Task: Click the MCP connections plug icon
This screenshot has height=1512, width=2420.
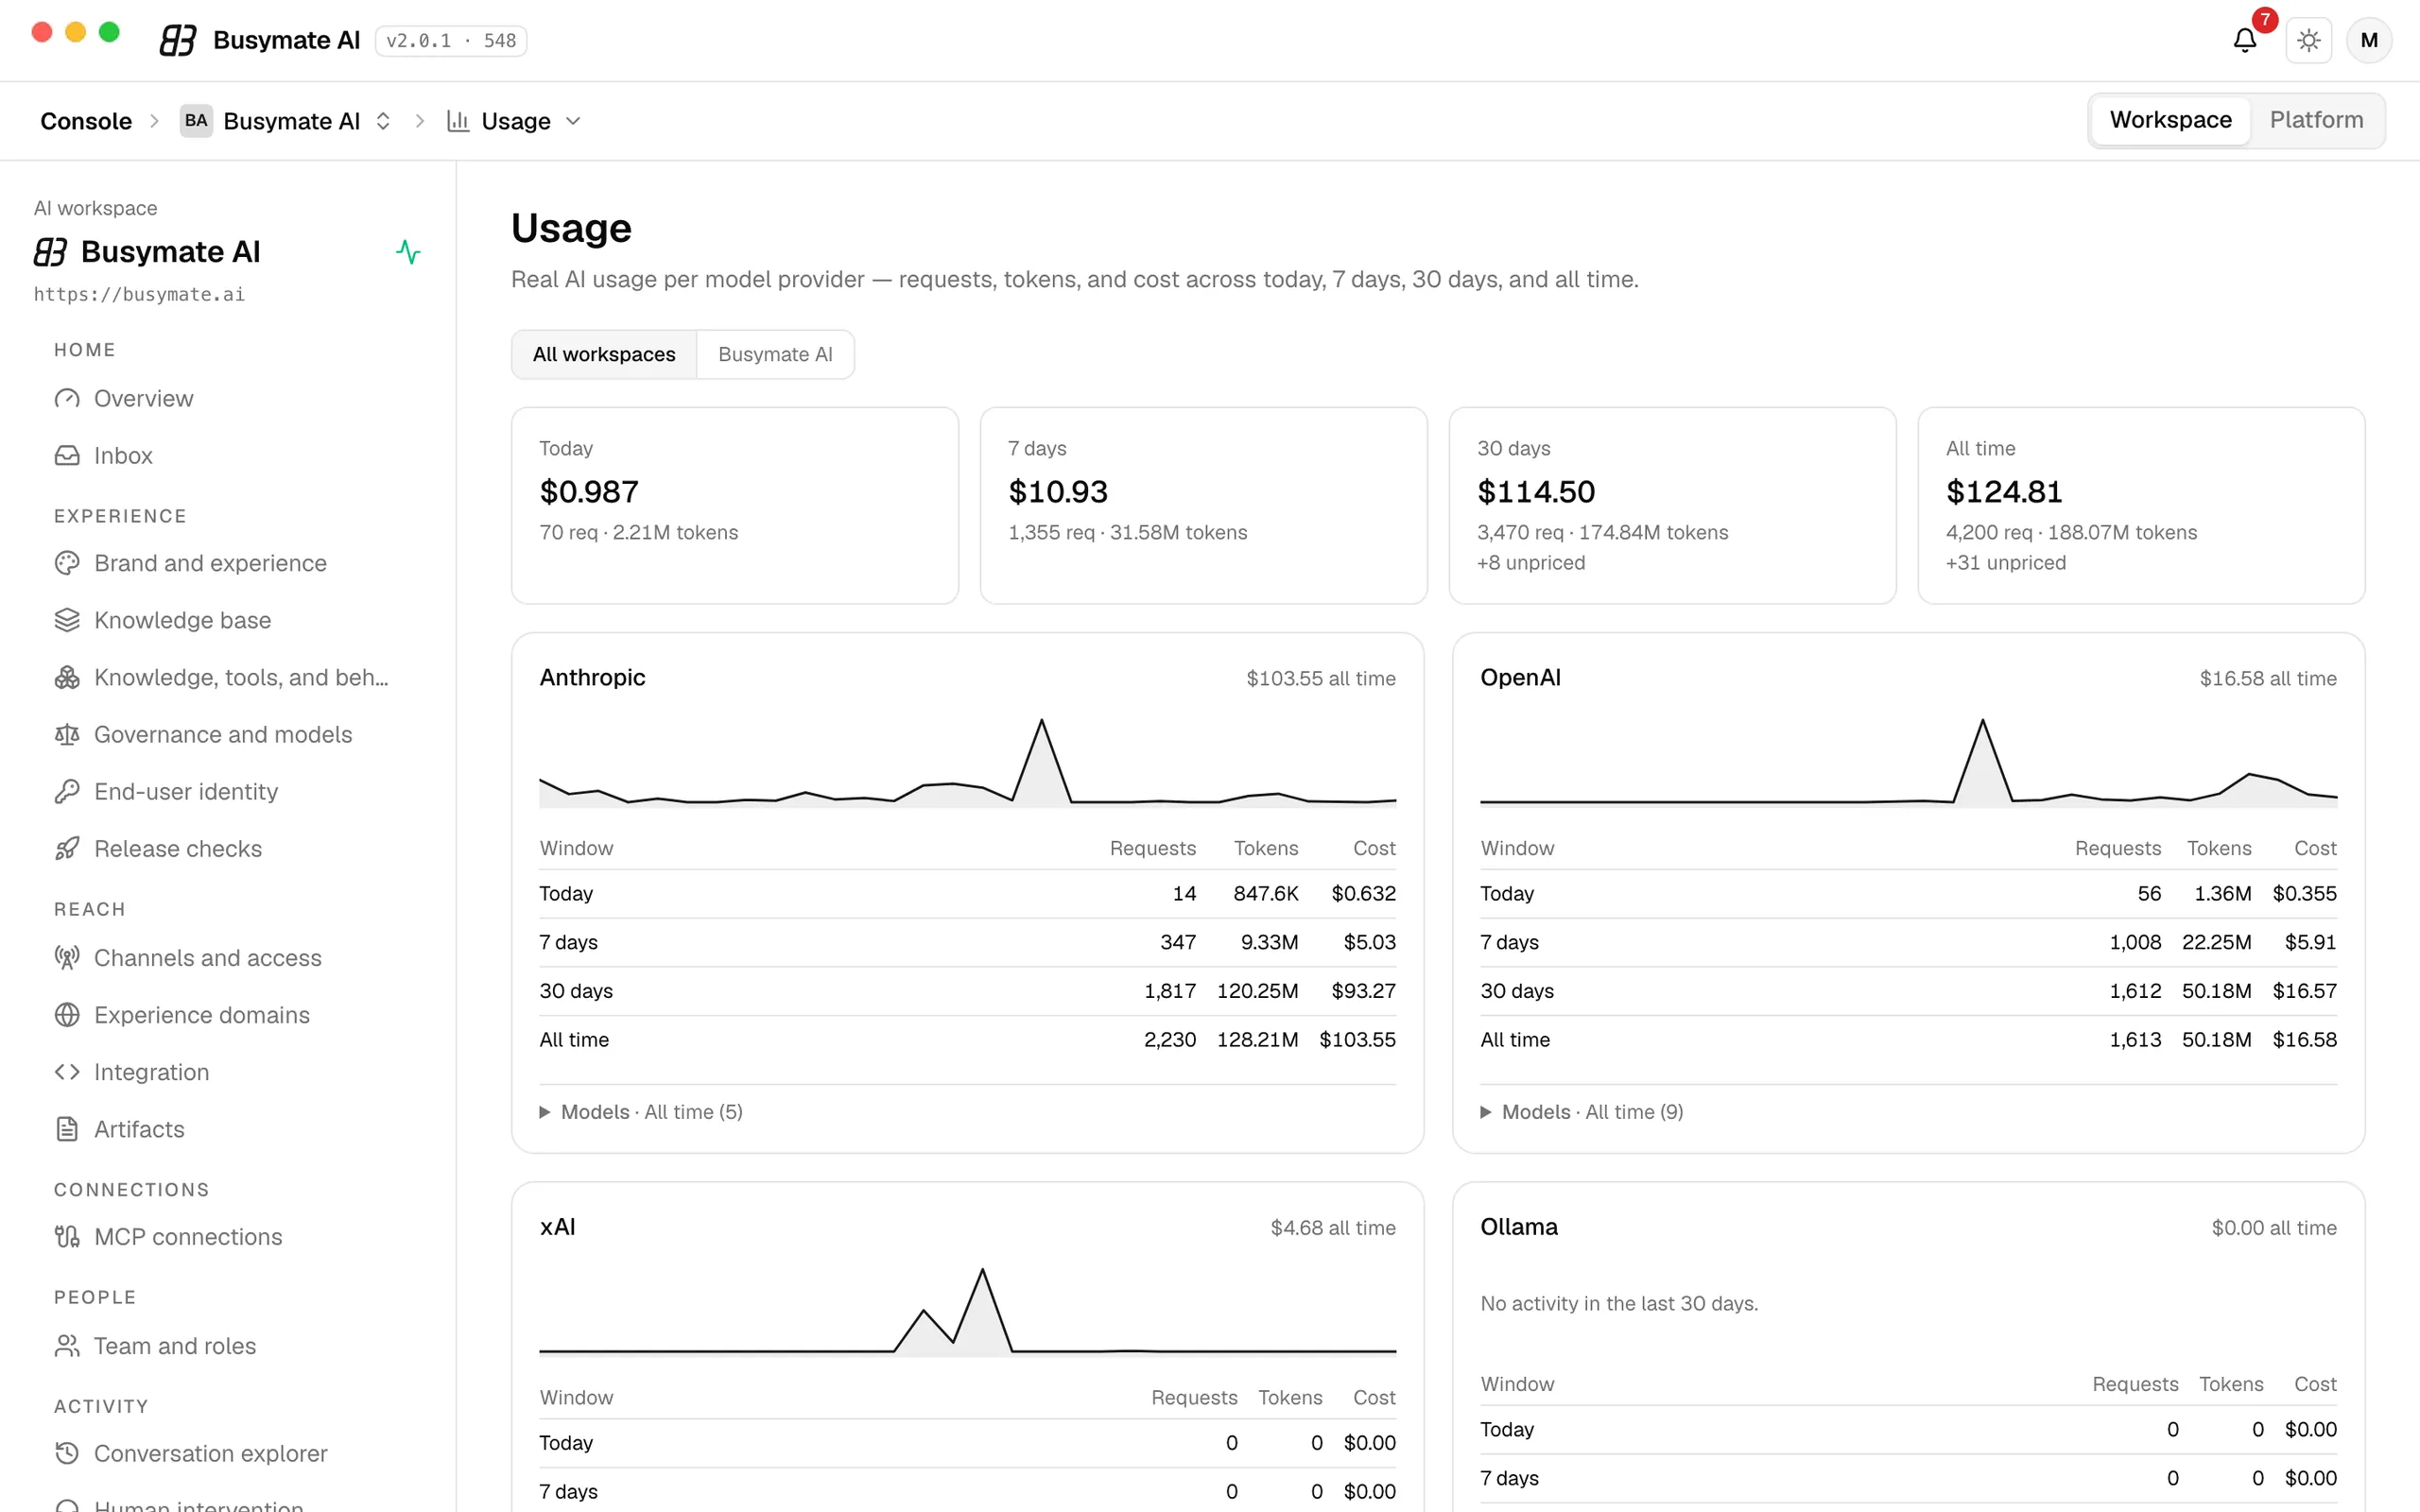Action: point(67,1237)
